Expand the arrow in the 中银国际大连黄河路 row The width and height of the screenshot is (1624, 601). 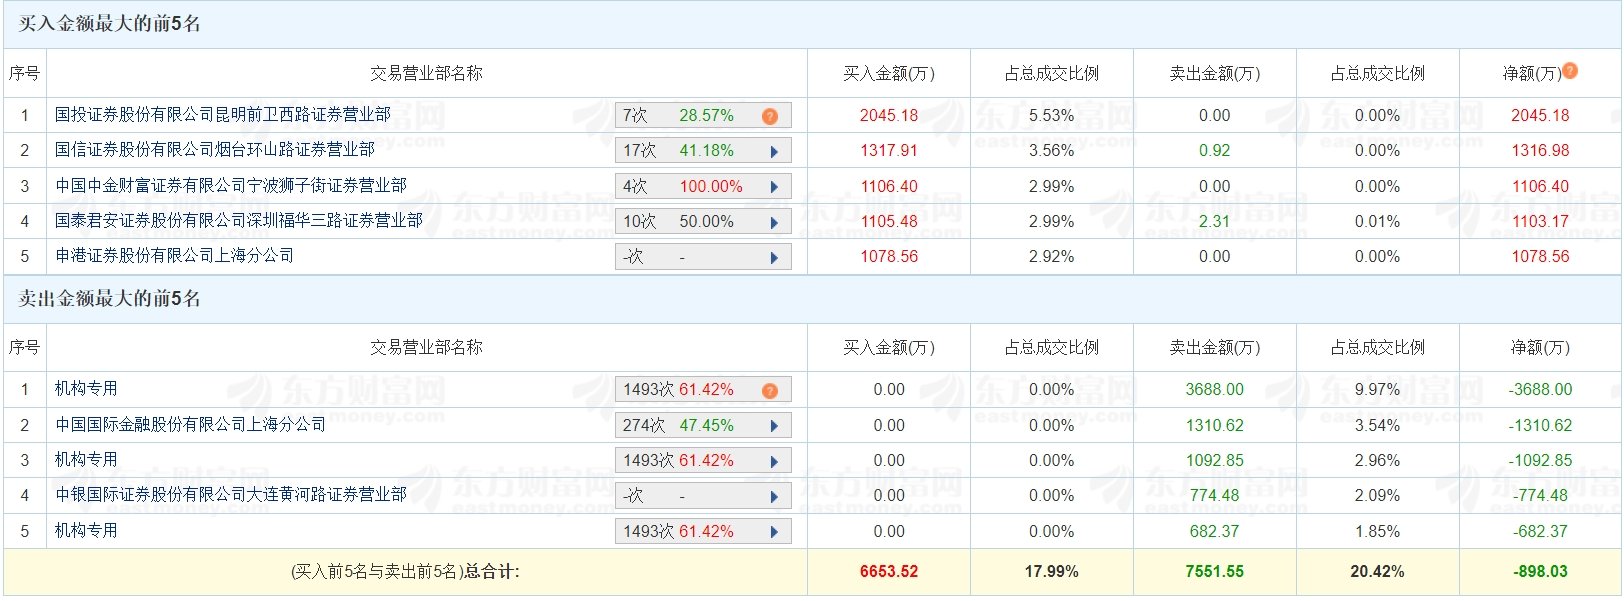(774, 496)
